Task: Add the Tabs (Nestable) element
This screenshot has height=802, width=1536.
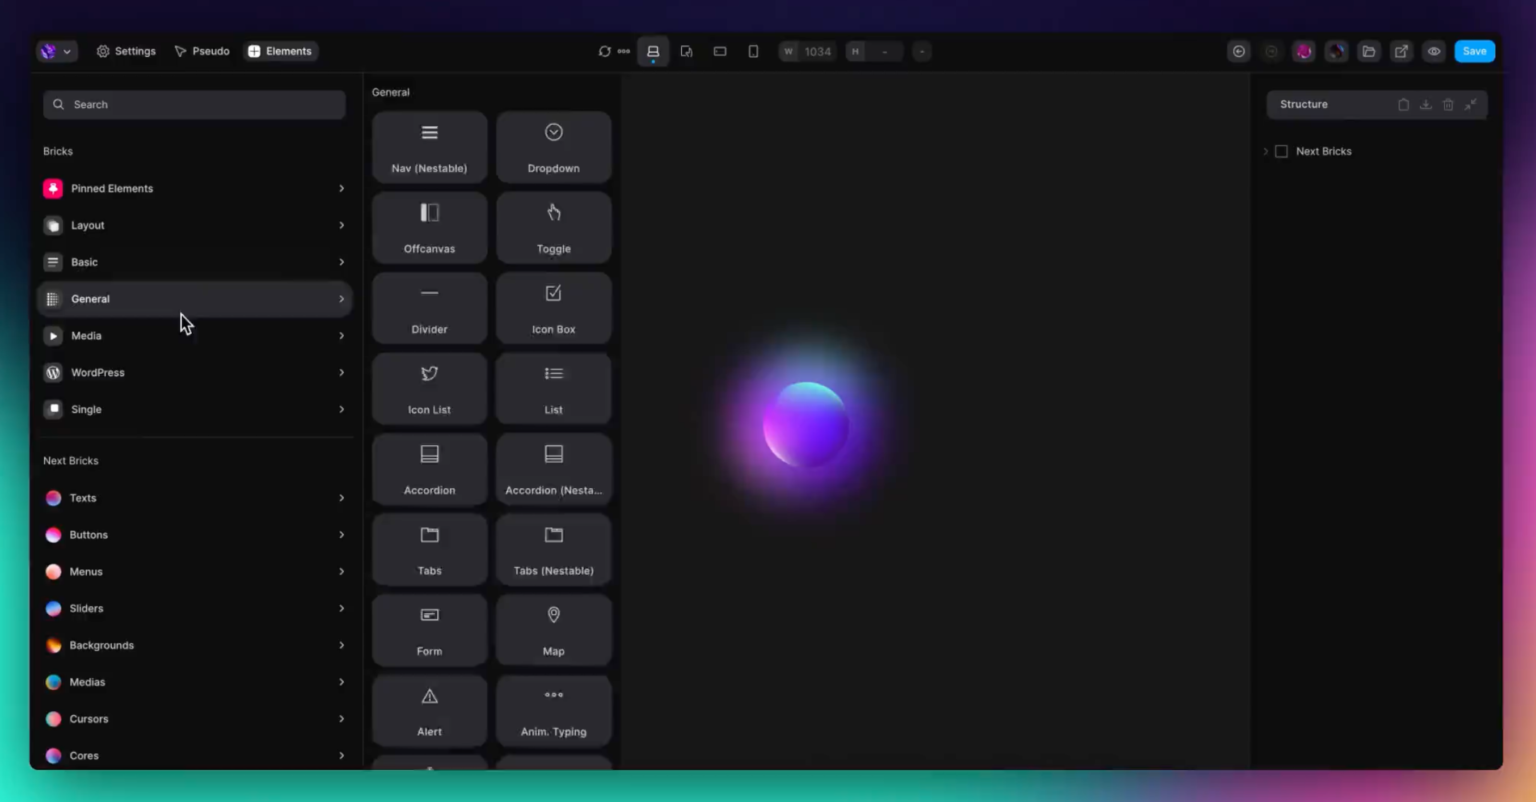Action: [553, 549]
